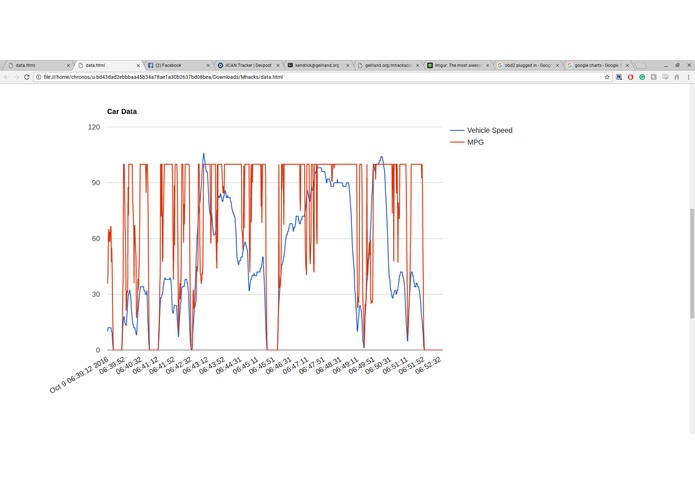This screenshot has width=695, height=494.
Task: Click the Car Data chart title
Action: tap(122, 112)
